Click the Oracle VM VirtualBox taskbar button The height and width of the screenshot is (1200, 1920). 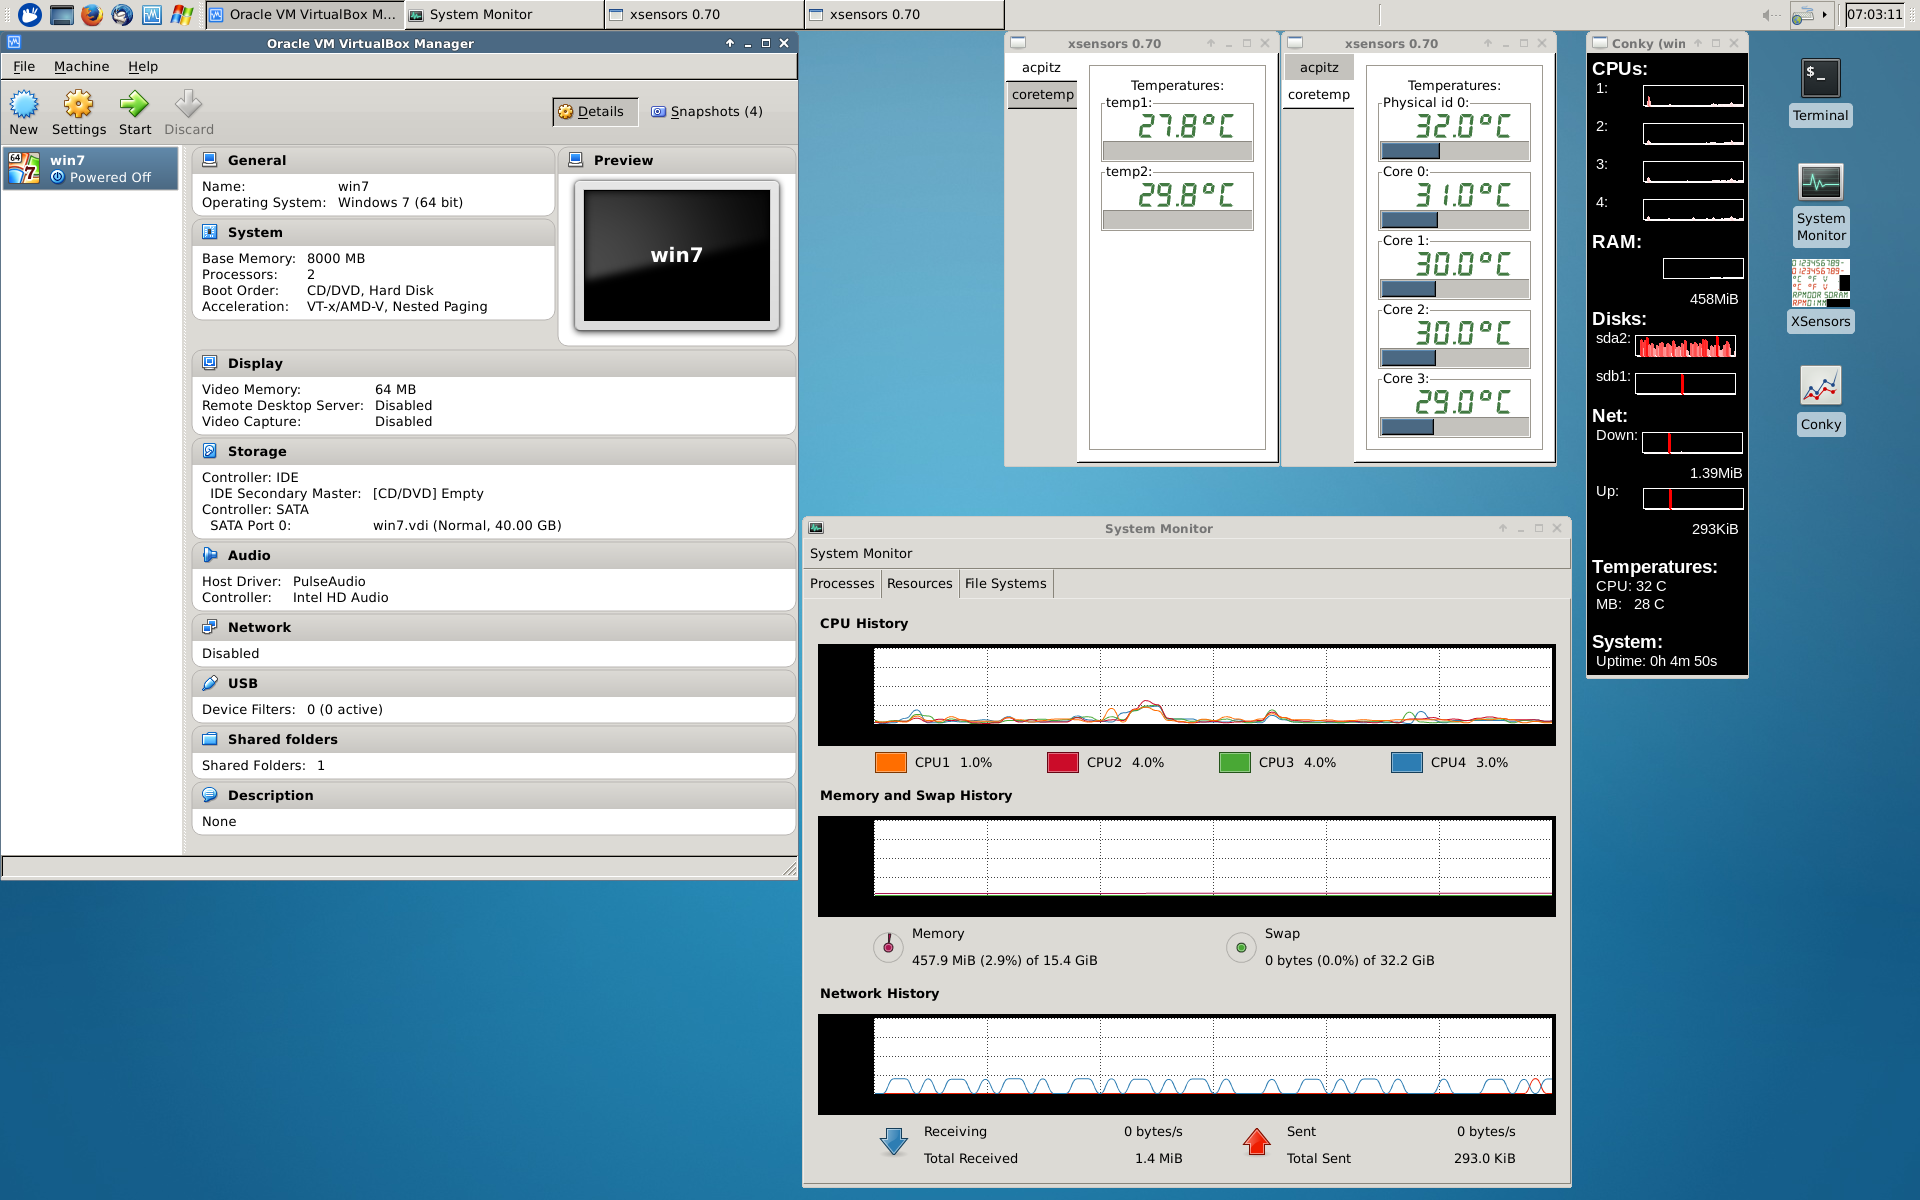[x=305, y=14]
